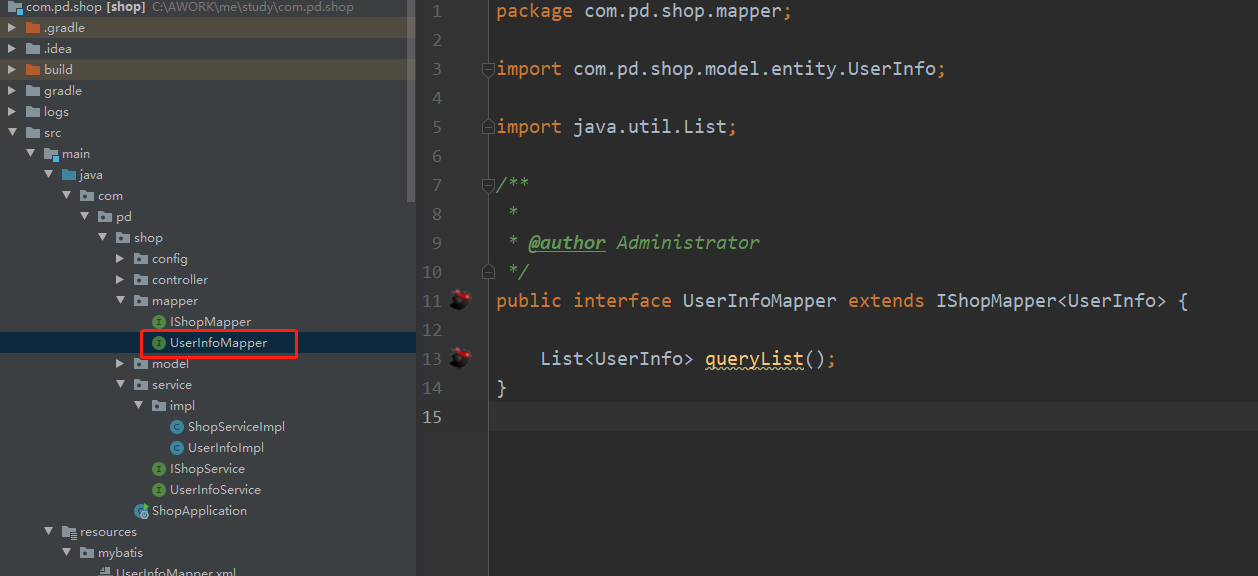Collapse the mybatis folder arrow
Screen dimensions: 1258x576
[x=66, y=553]
